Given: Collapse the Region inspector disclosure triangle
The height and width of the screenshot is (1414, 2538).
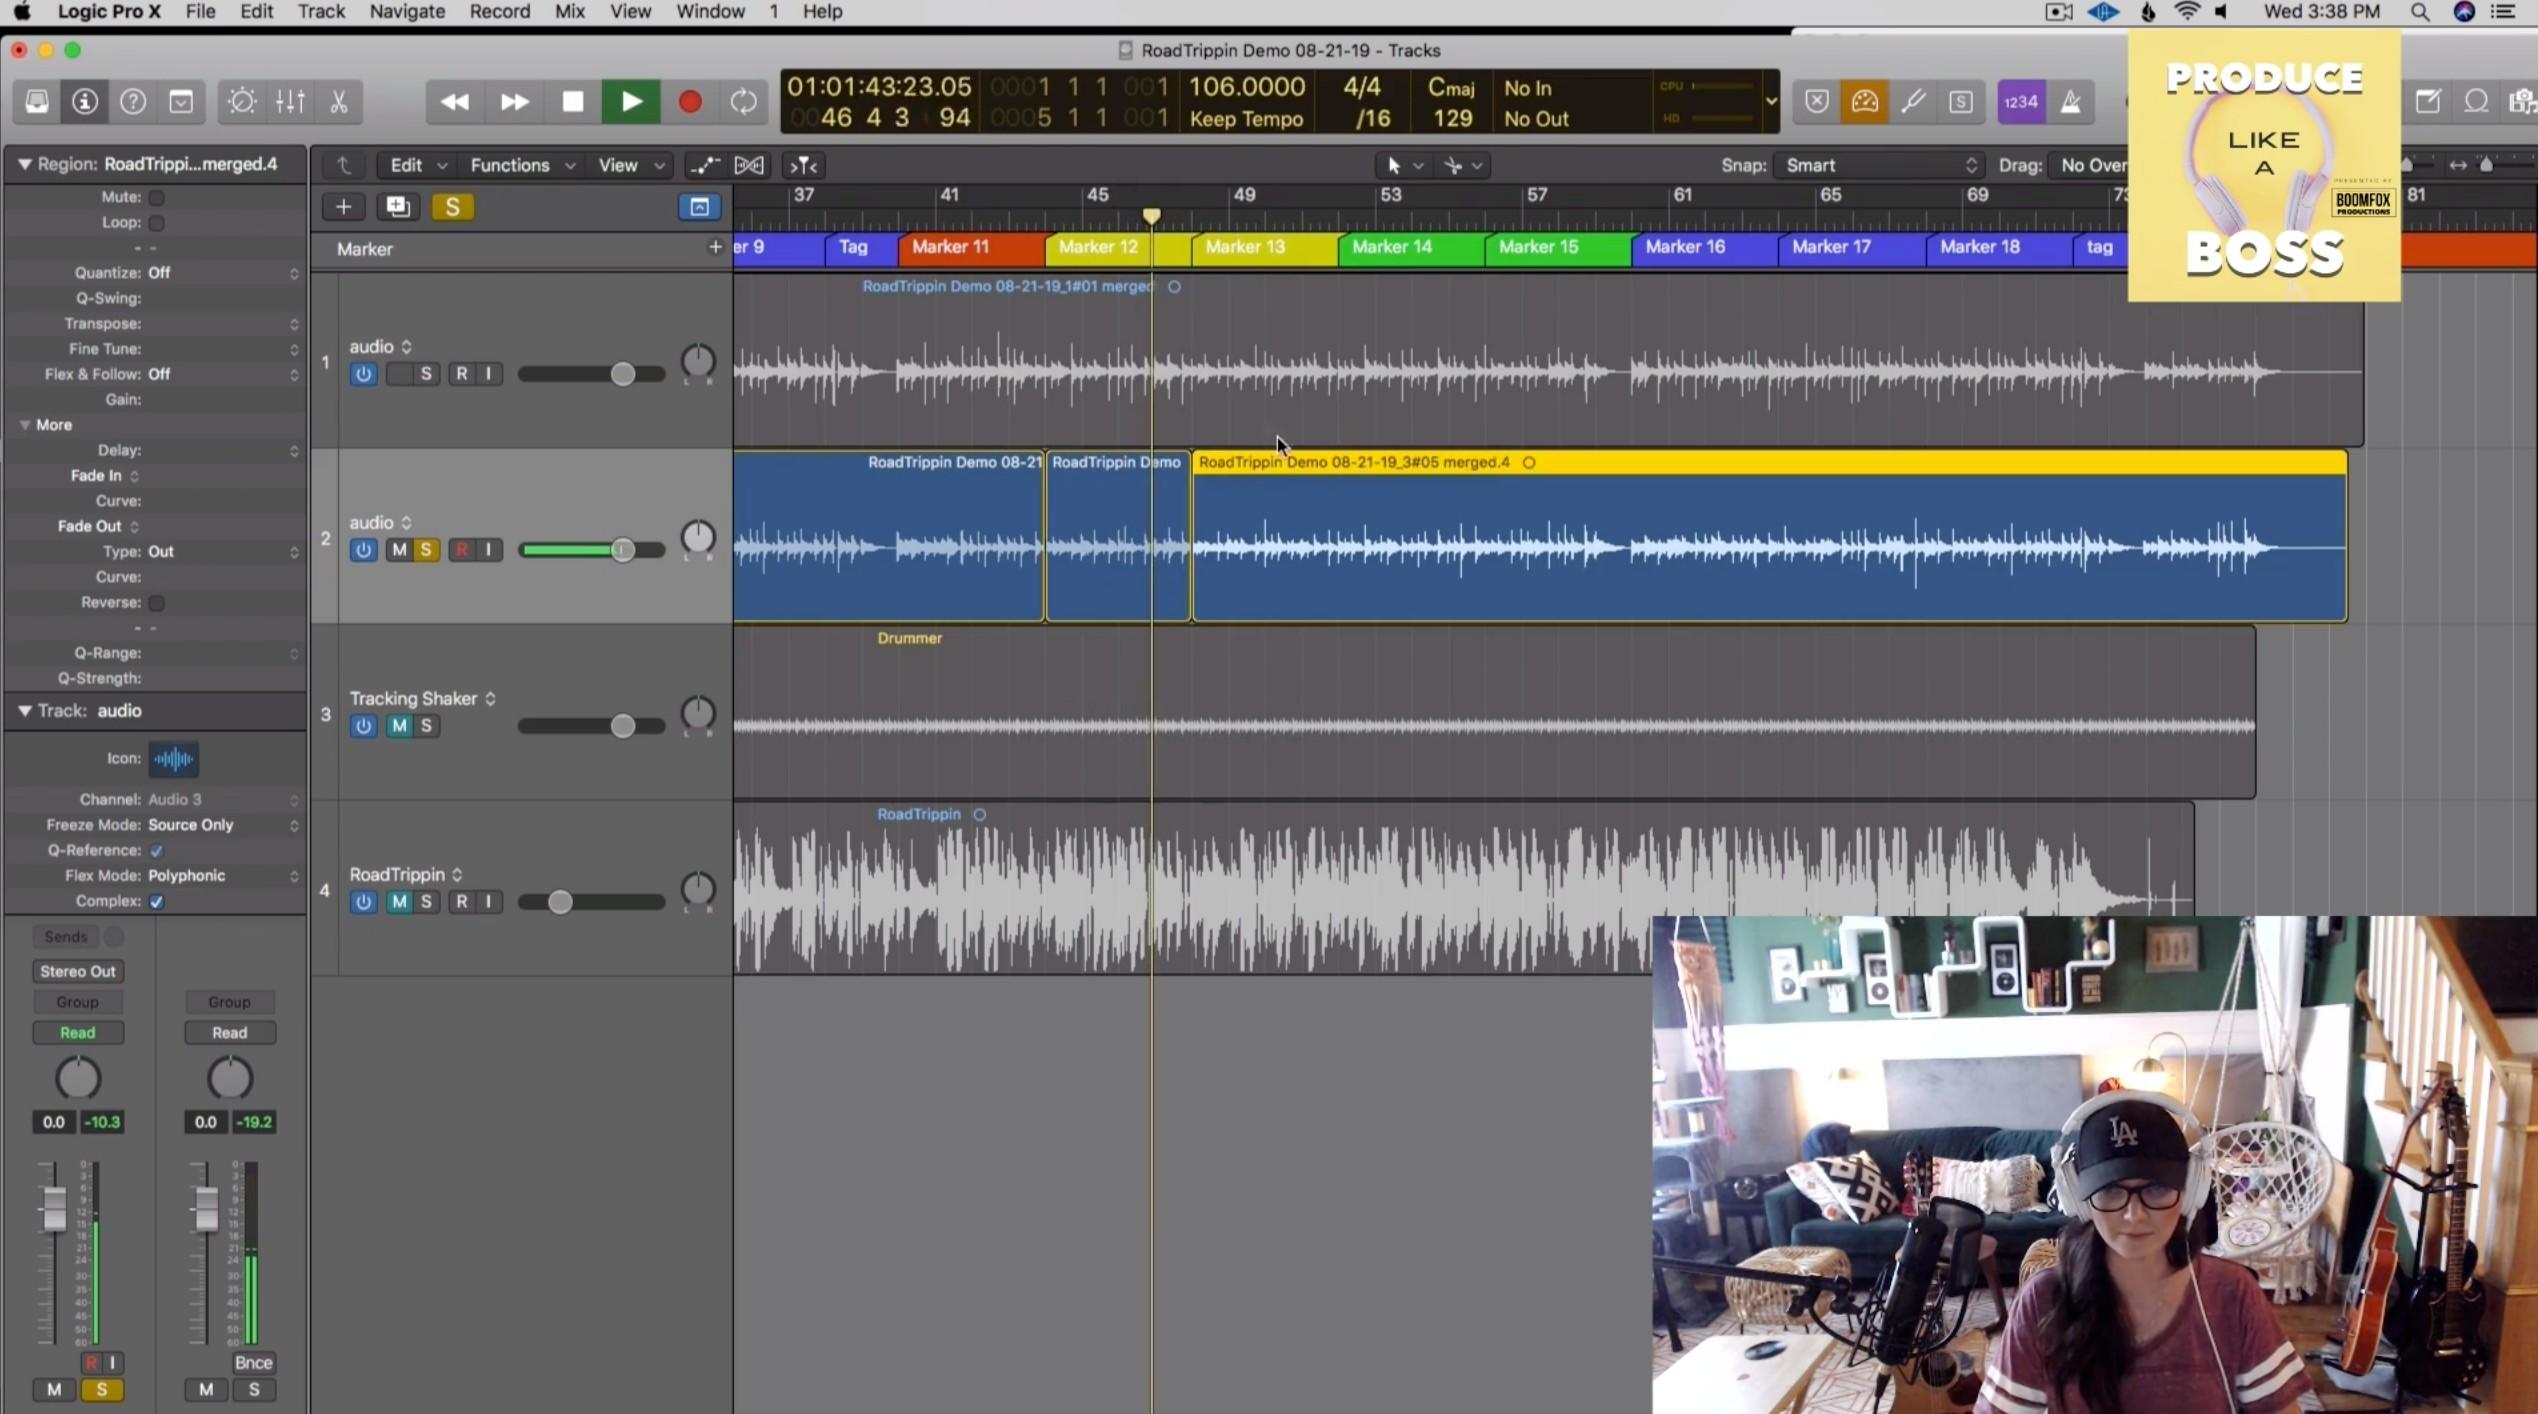Looking at the screenshot, I should click(24, 164).
